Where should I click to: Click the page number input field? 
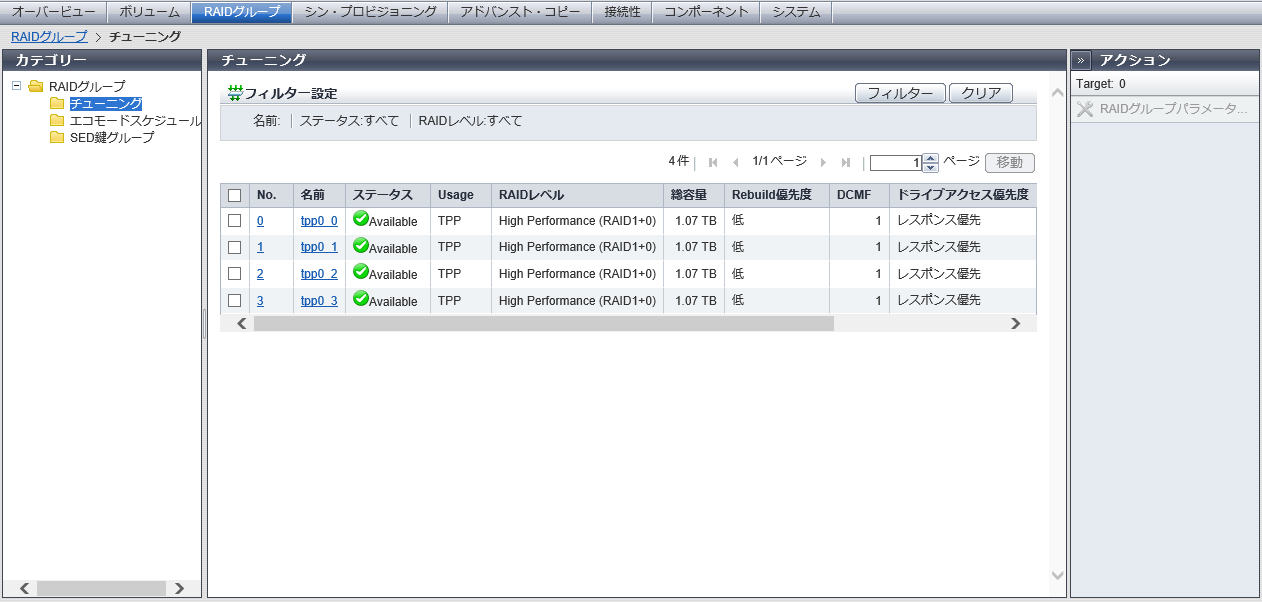click(x=895, y=163)
